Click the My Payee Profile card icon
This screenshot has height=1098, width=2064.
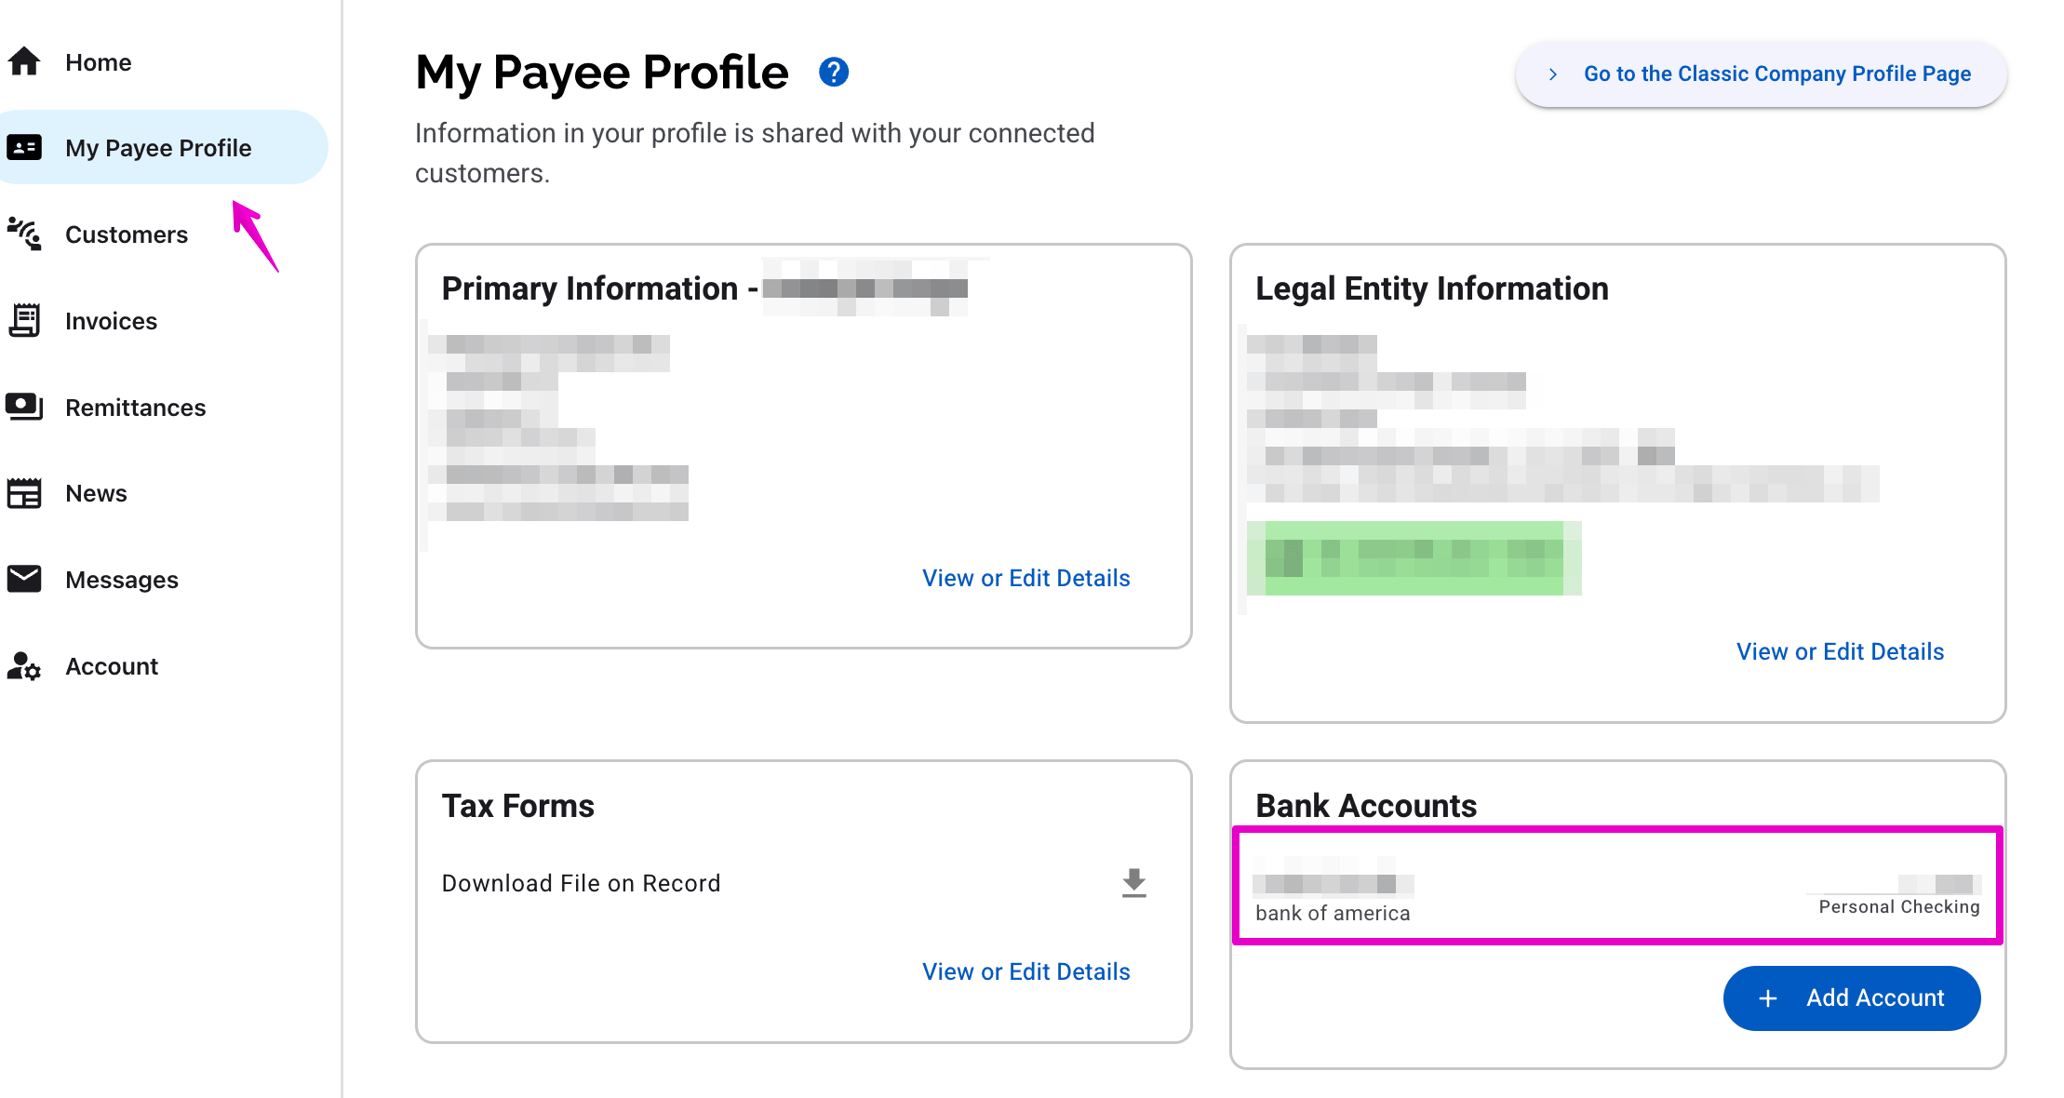[24, 147]
